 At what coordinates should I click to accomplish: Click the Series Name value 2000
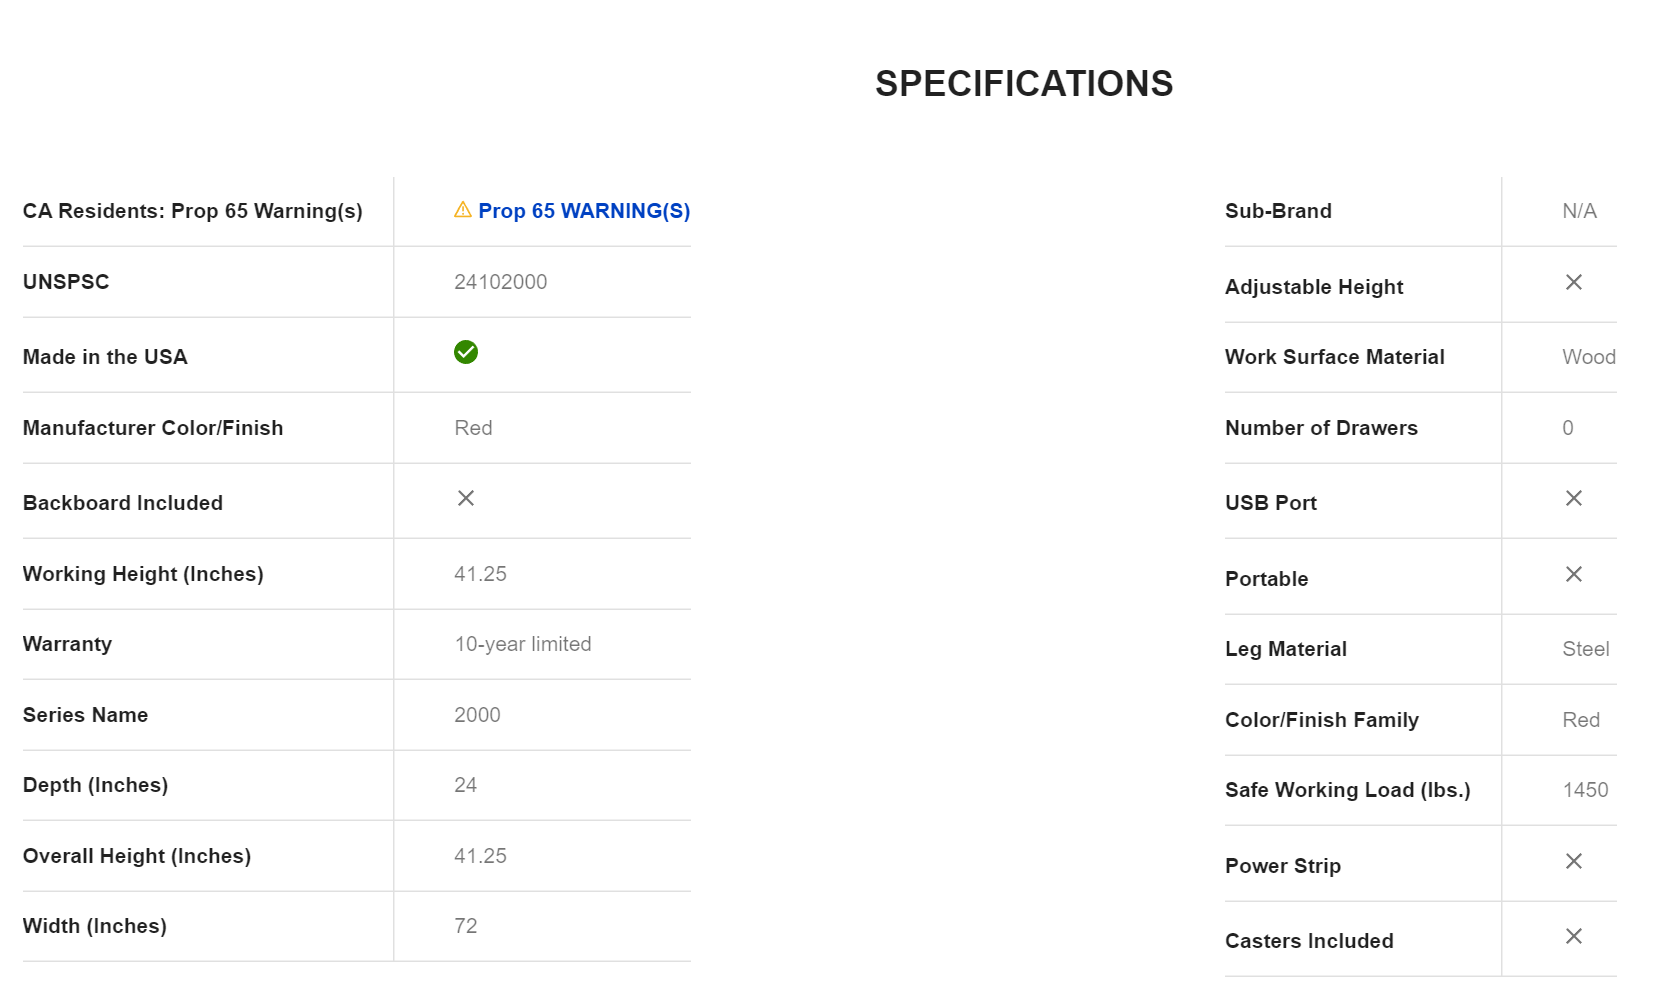[x=477, y=715]
